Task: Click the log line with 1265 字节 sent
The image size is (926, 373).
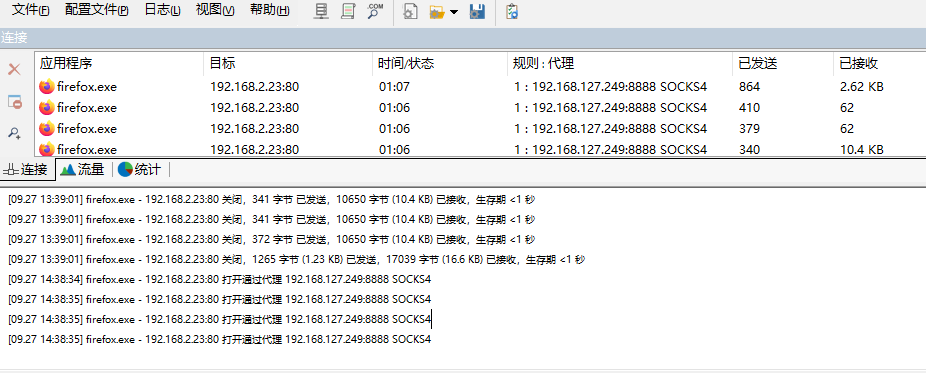Action: point(296,259)
